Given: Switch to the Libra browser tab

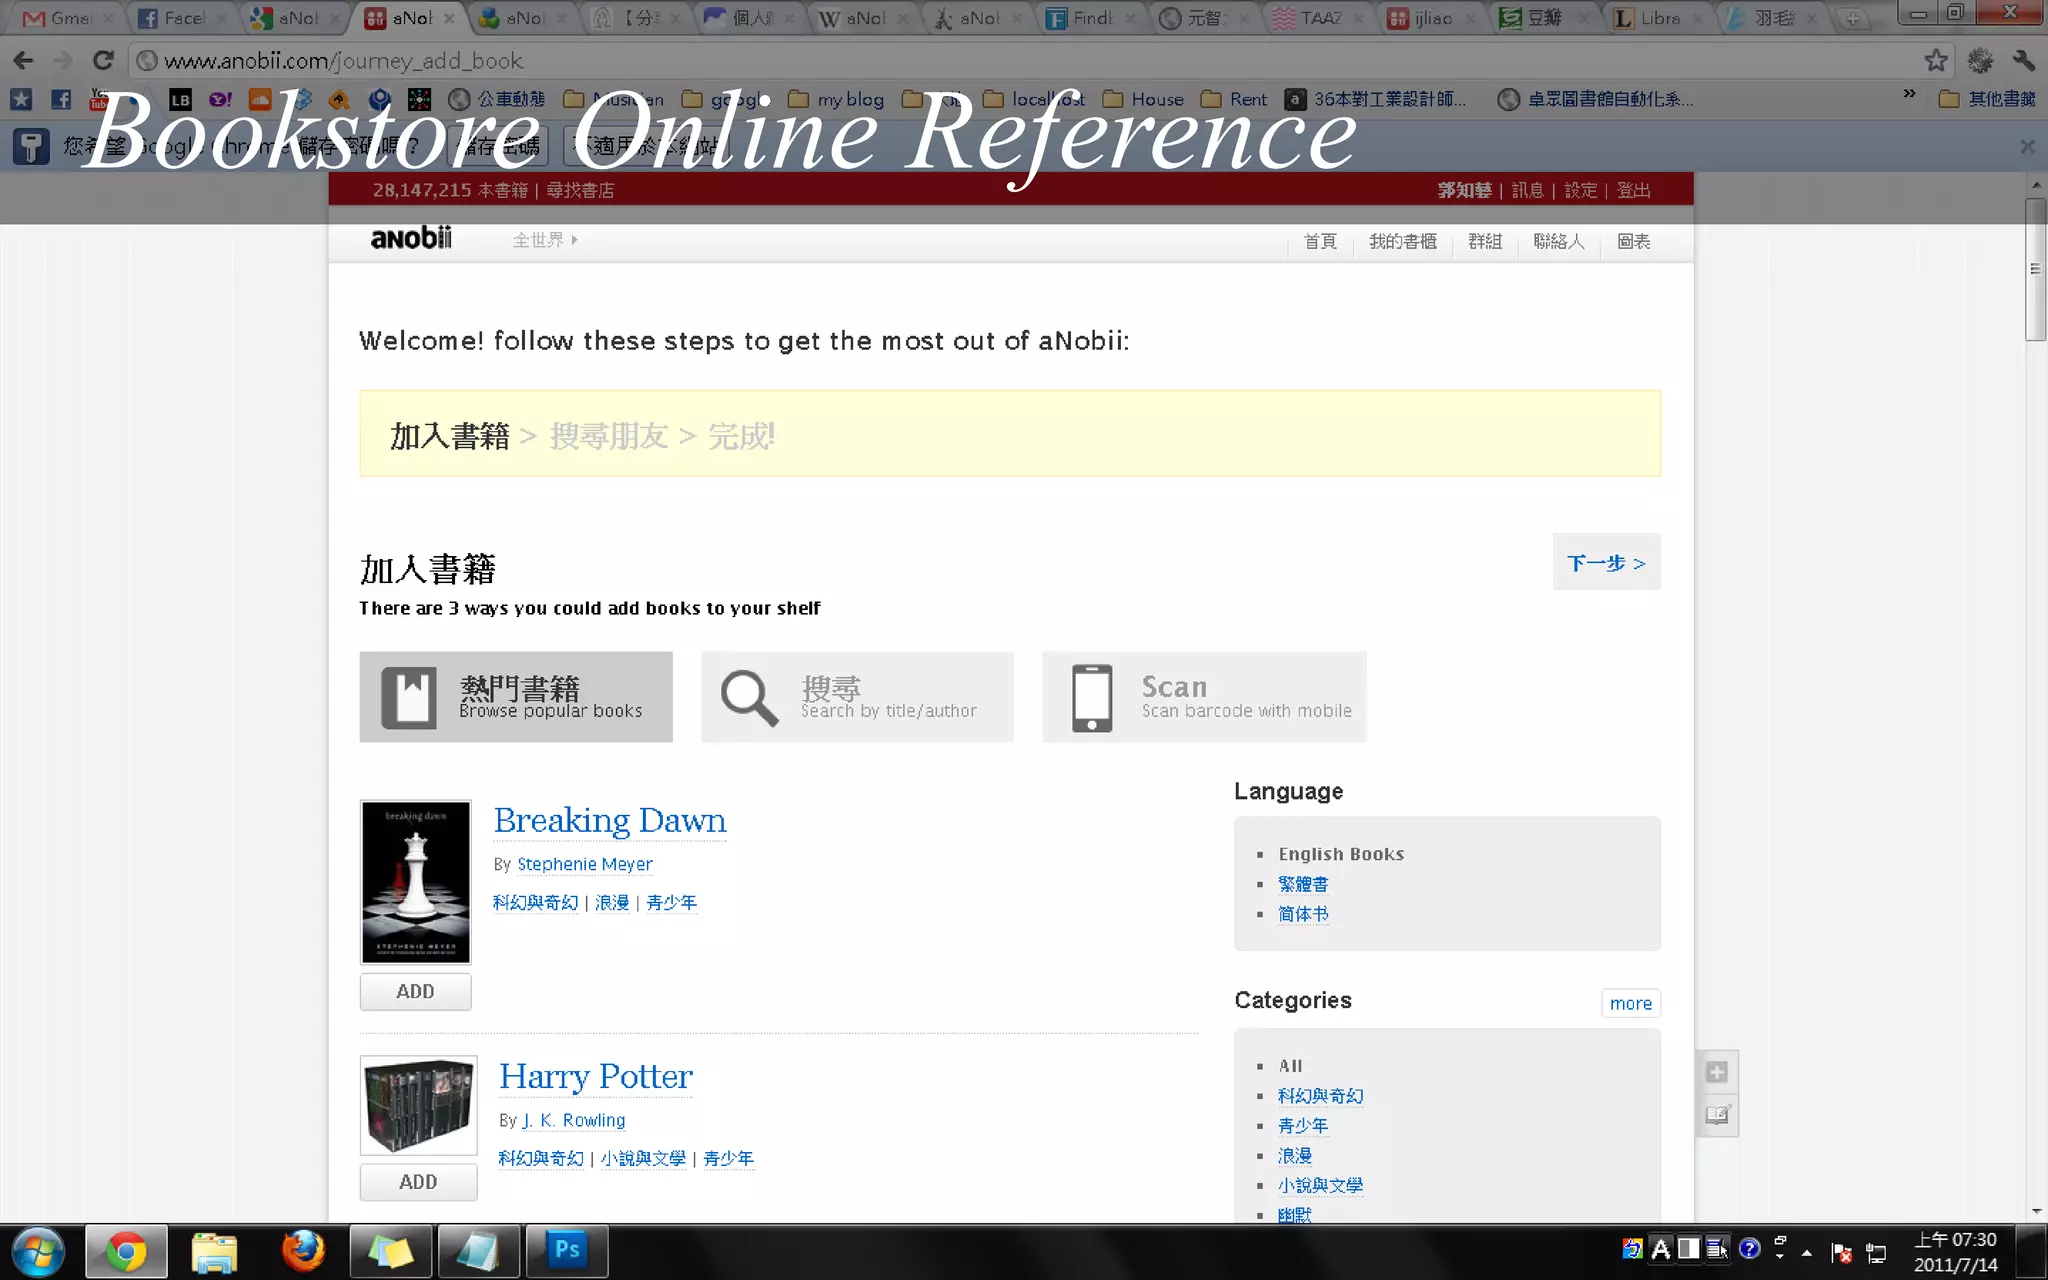Looking at the screenshot, I should [x=1659, y=18].
